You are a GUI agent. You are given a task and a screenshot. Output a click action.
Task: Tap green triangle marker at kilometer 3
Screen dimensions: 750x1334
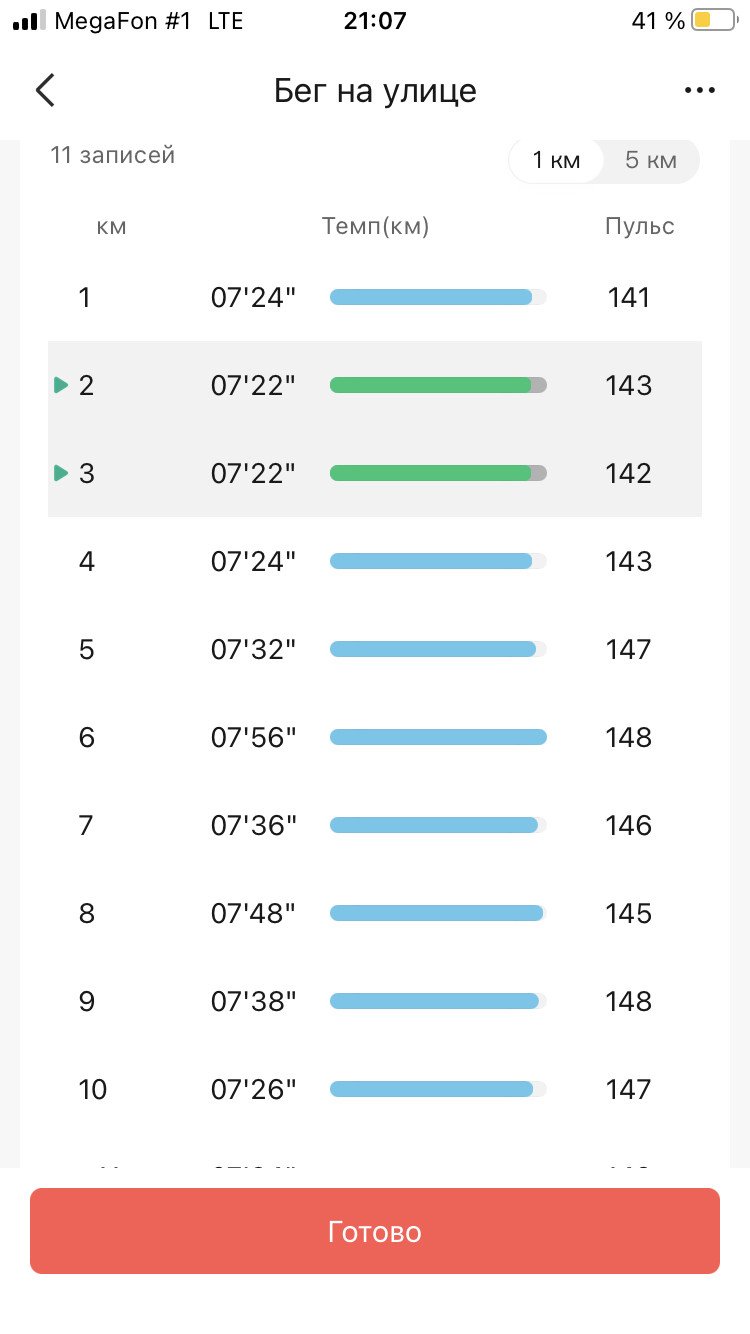61,473
